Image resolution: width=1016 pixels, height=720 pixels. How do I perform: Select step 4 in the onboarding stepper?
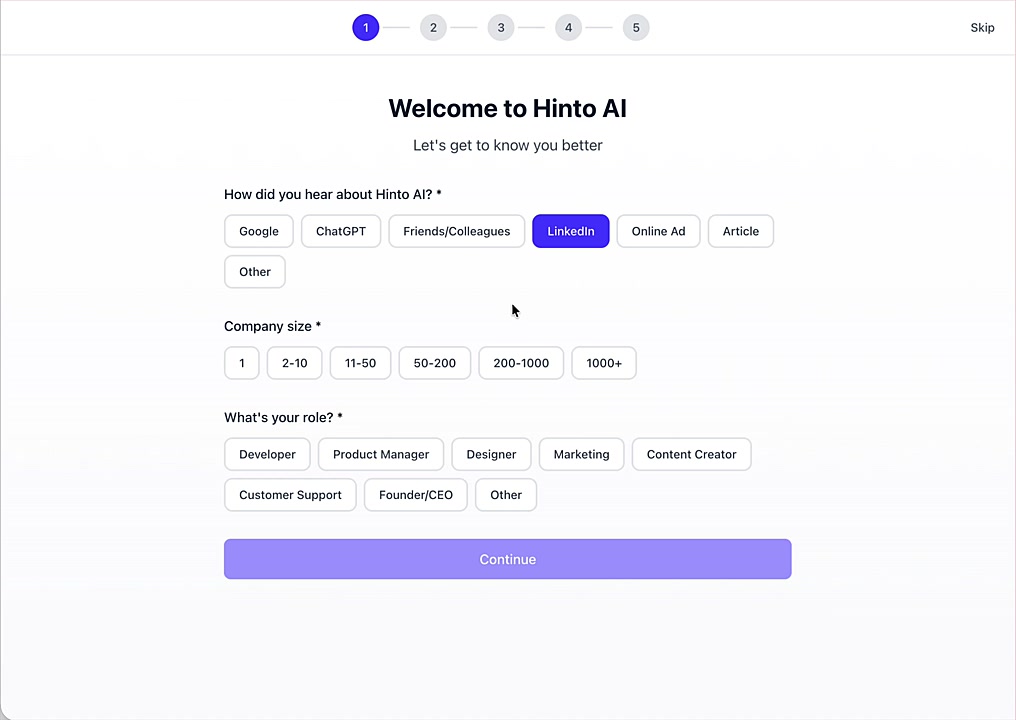pos(568,28)
